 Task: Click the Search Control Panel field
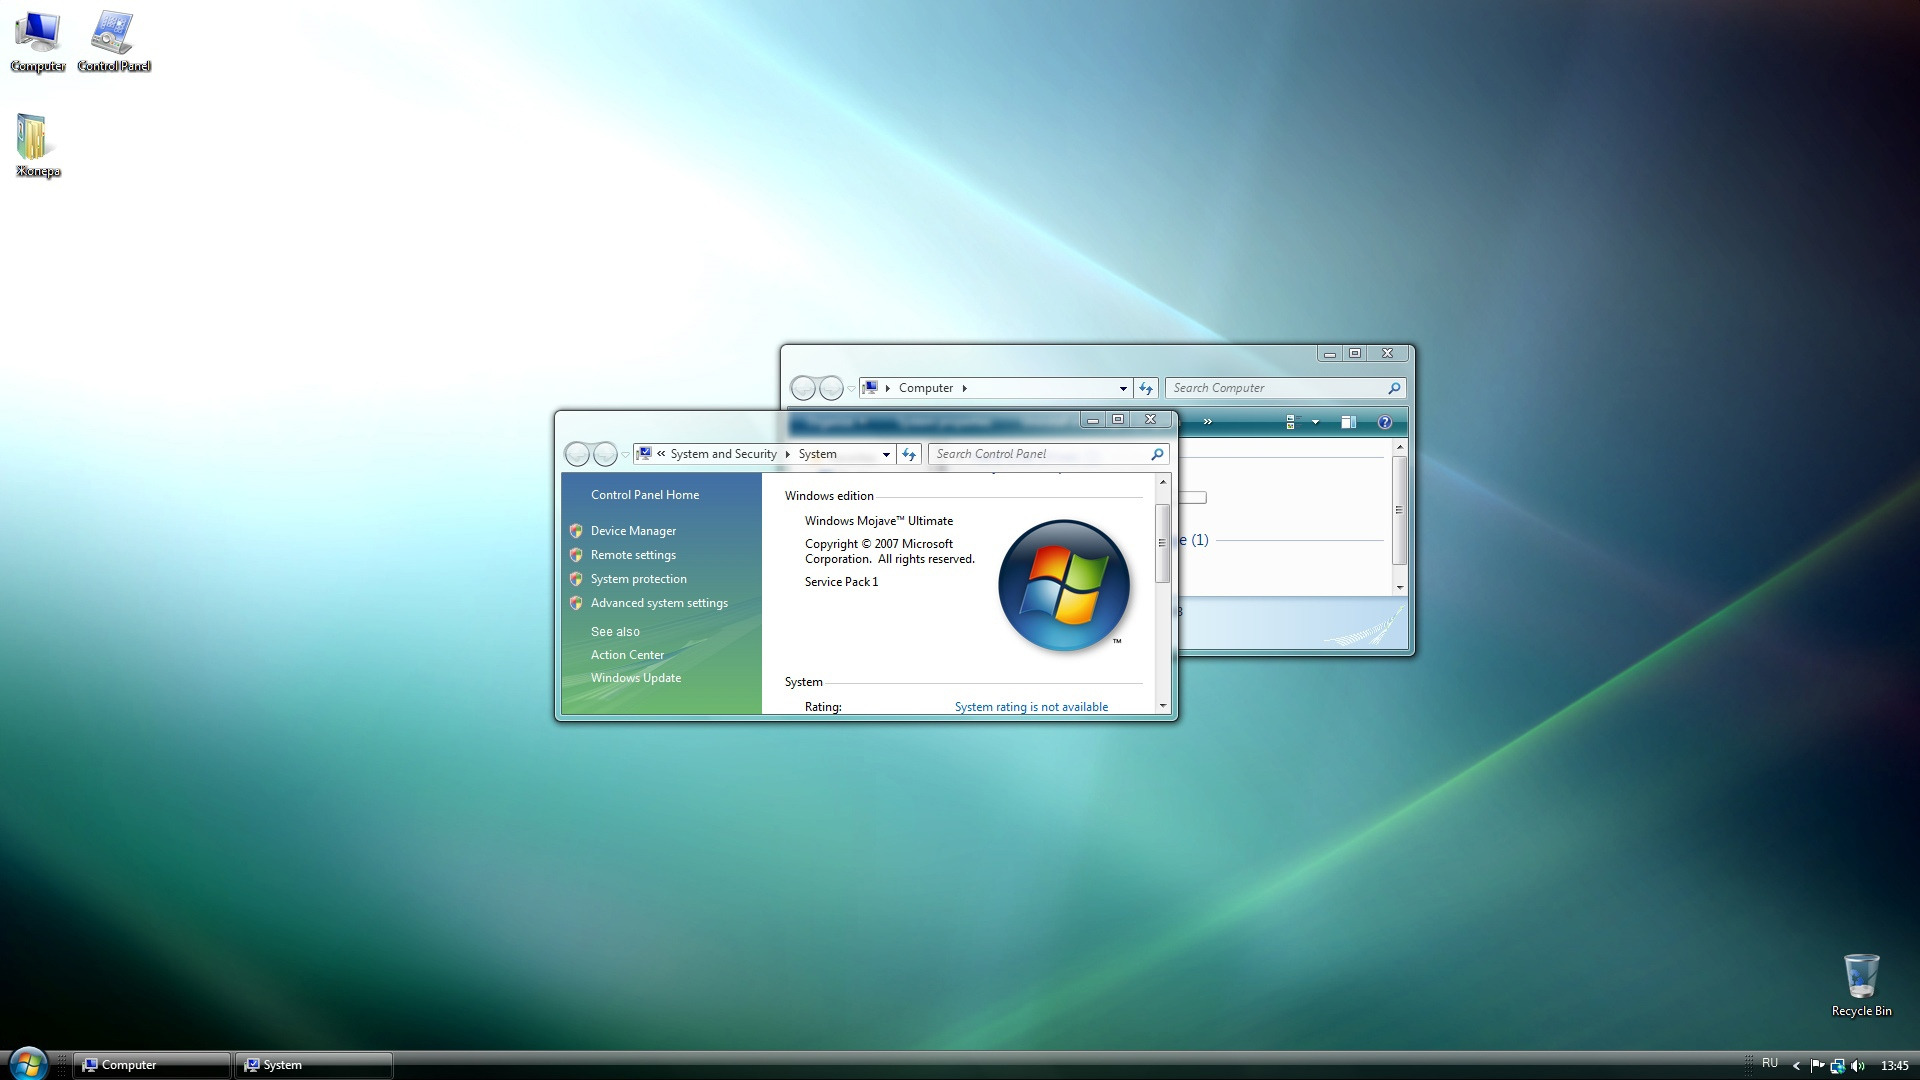1040,454
